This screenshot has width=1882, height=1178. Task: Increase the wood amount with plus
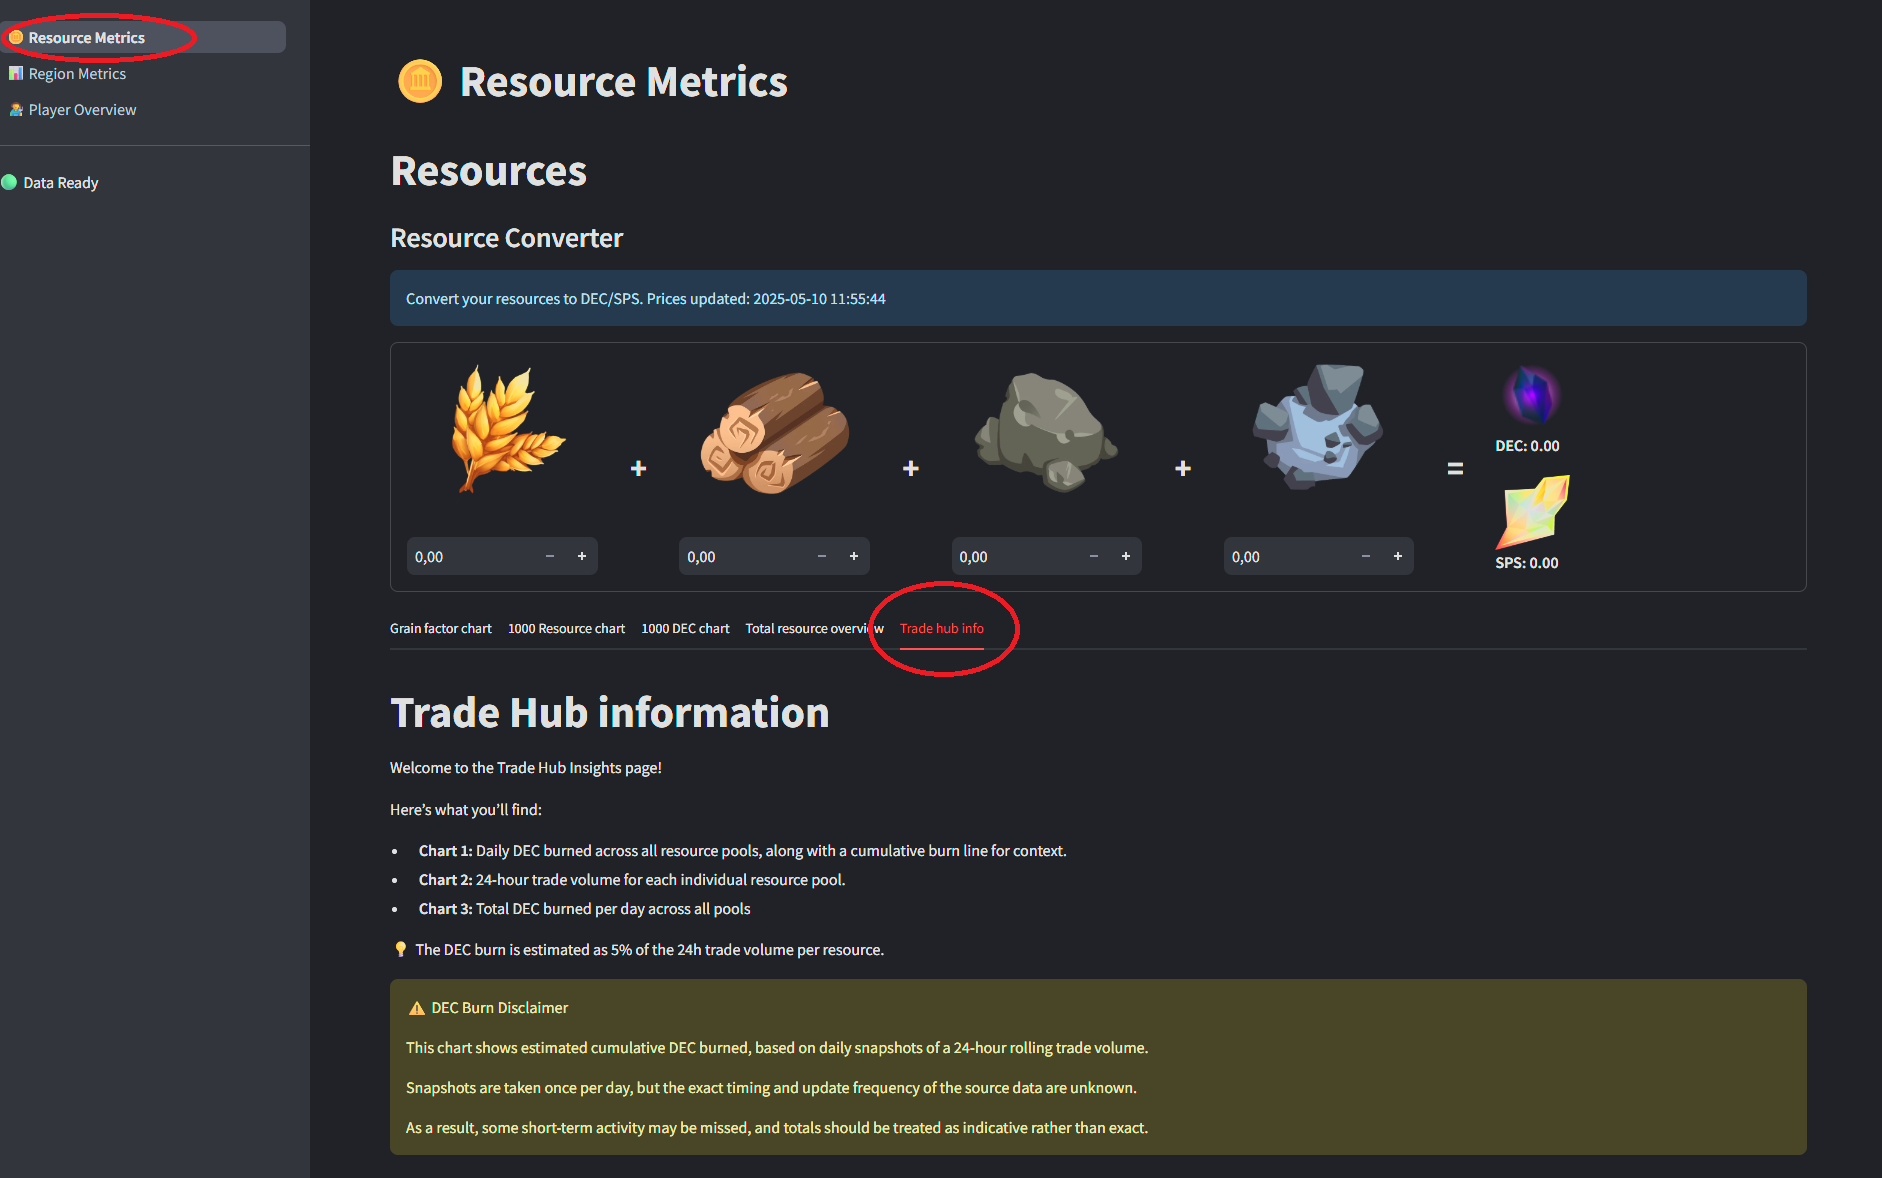tap(854, 556)
